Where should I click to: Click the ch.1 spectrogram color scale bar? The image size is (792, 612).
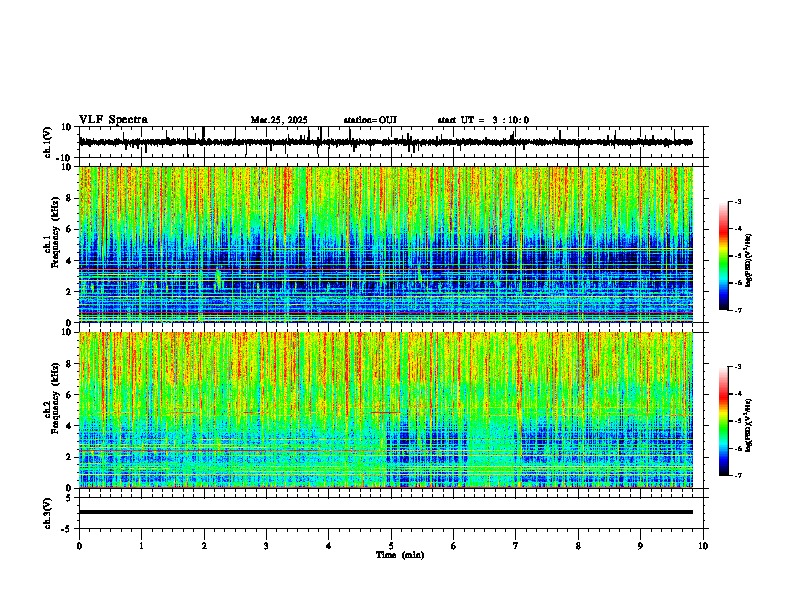click(x=723, y=256)
